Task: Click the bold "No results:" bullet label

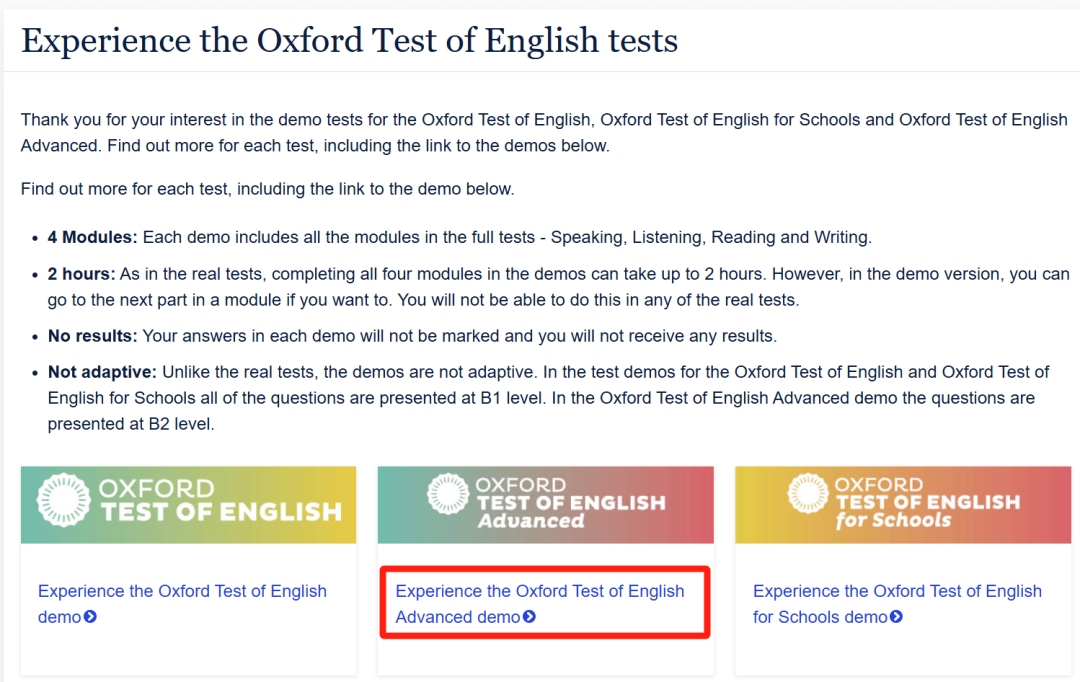Action: coord(92,335)
